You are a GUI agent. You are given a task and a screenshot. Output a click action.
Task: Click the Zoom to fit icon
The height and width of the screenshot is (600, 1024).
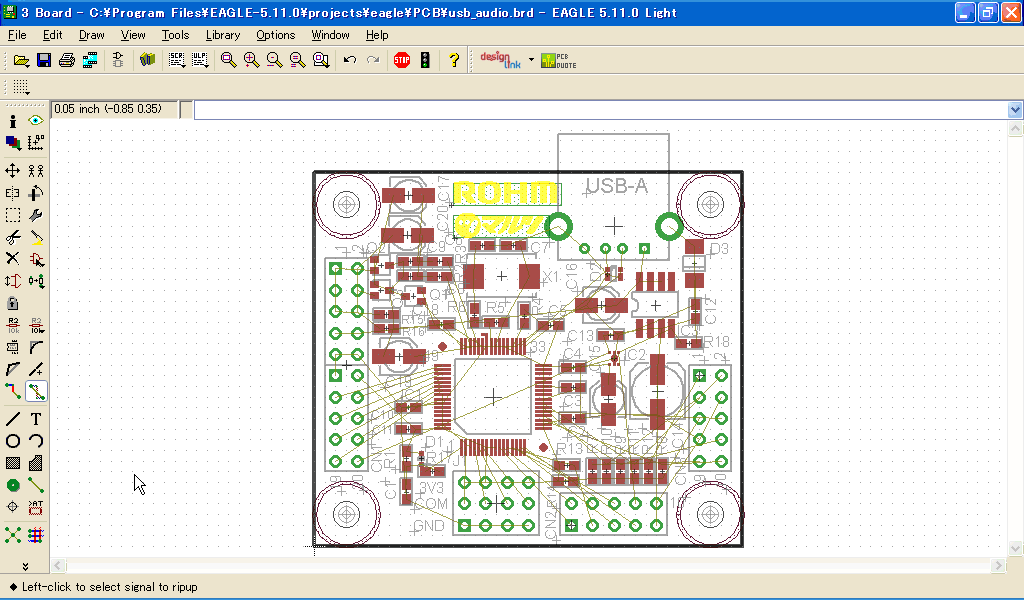pos(229,60)
